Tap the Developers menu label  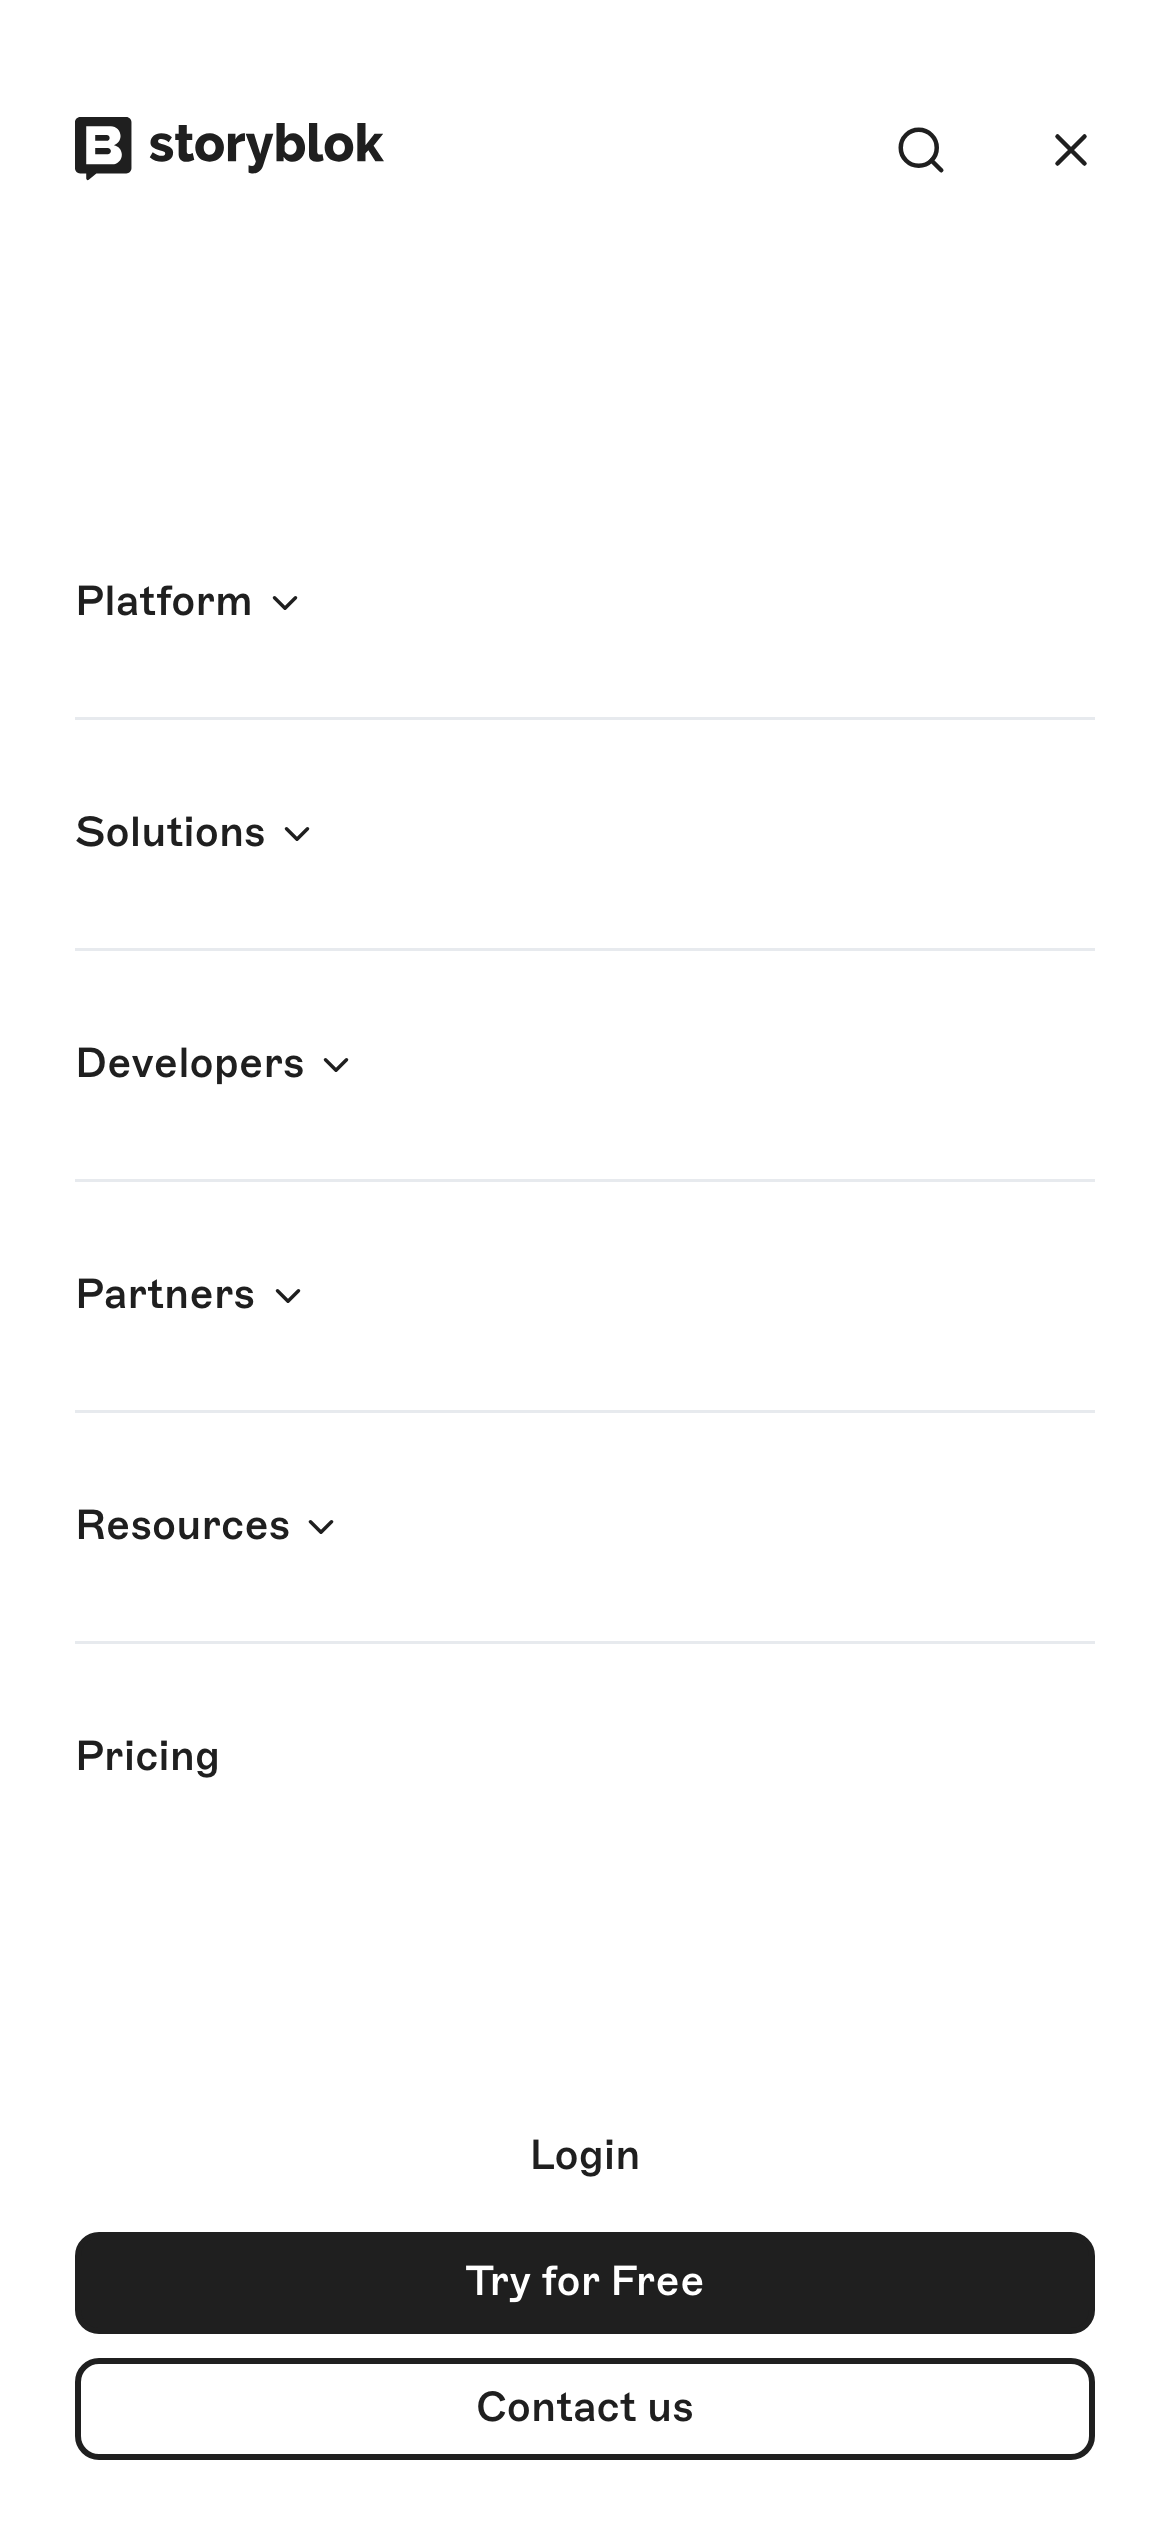click(190, 1064)
